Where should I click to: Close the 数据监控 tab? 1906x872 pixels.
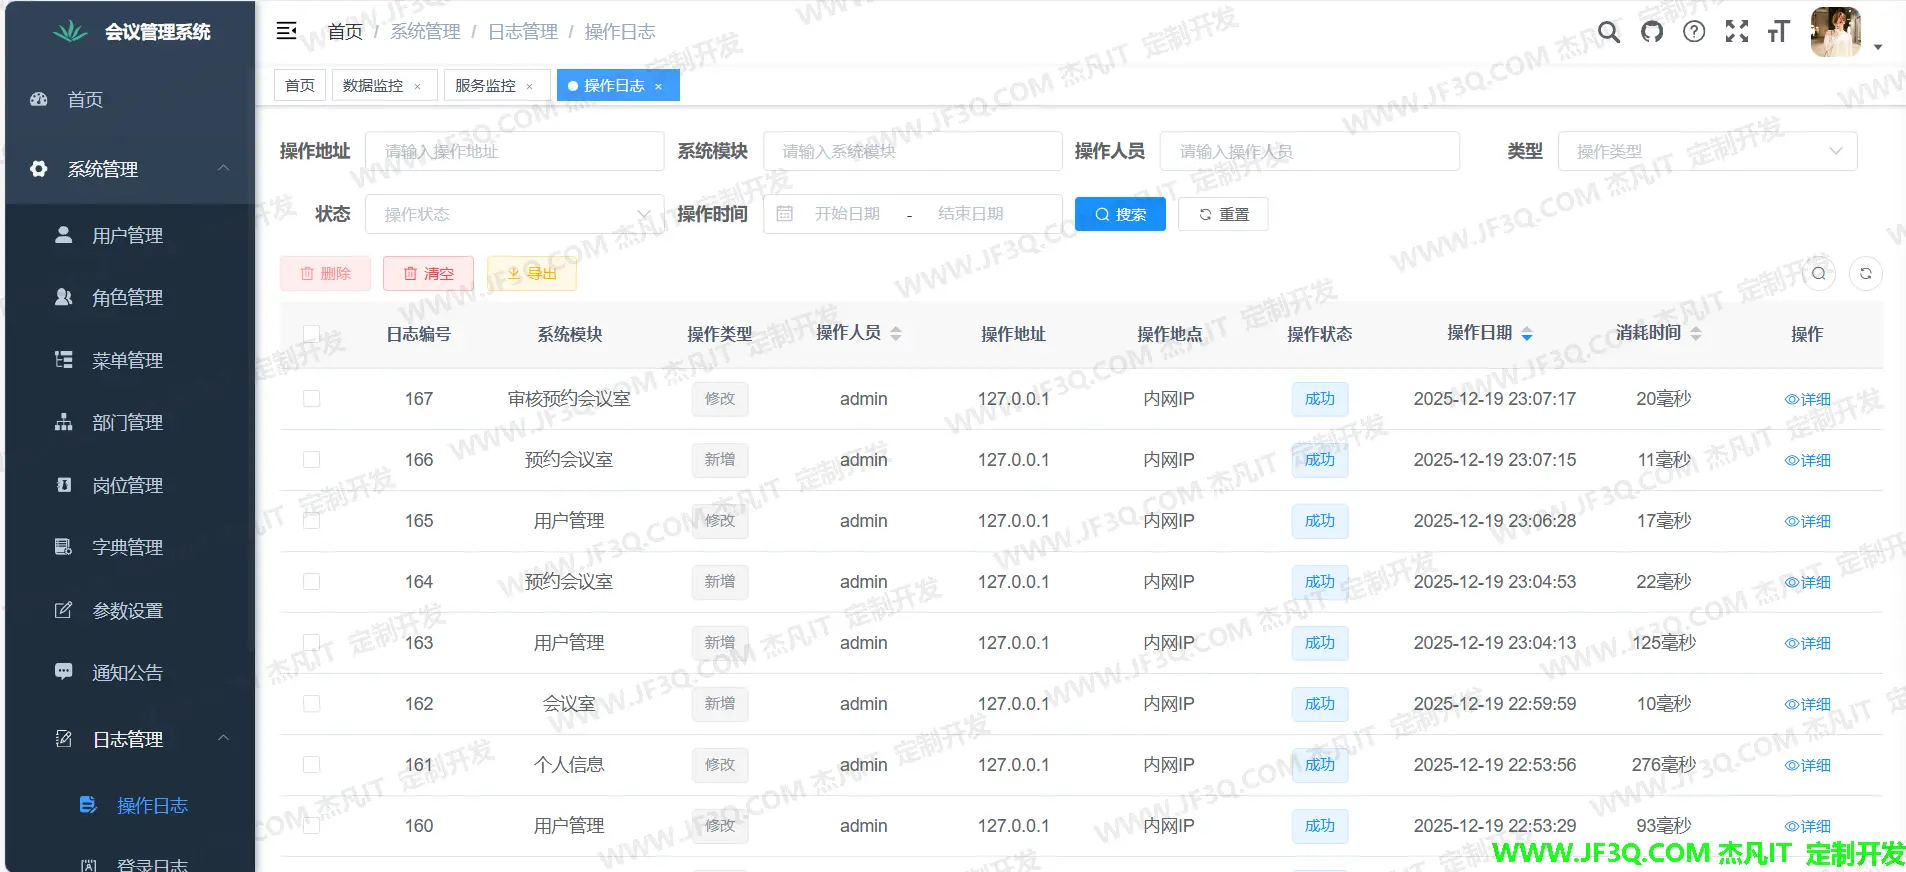[418, 87]
